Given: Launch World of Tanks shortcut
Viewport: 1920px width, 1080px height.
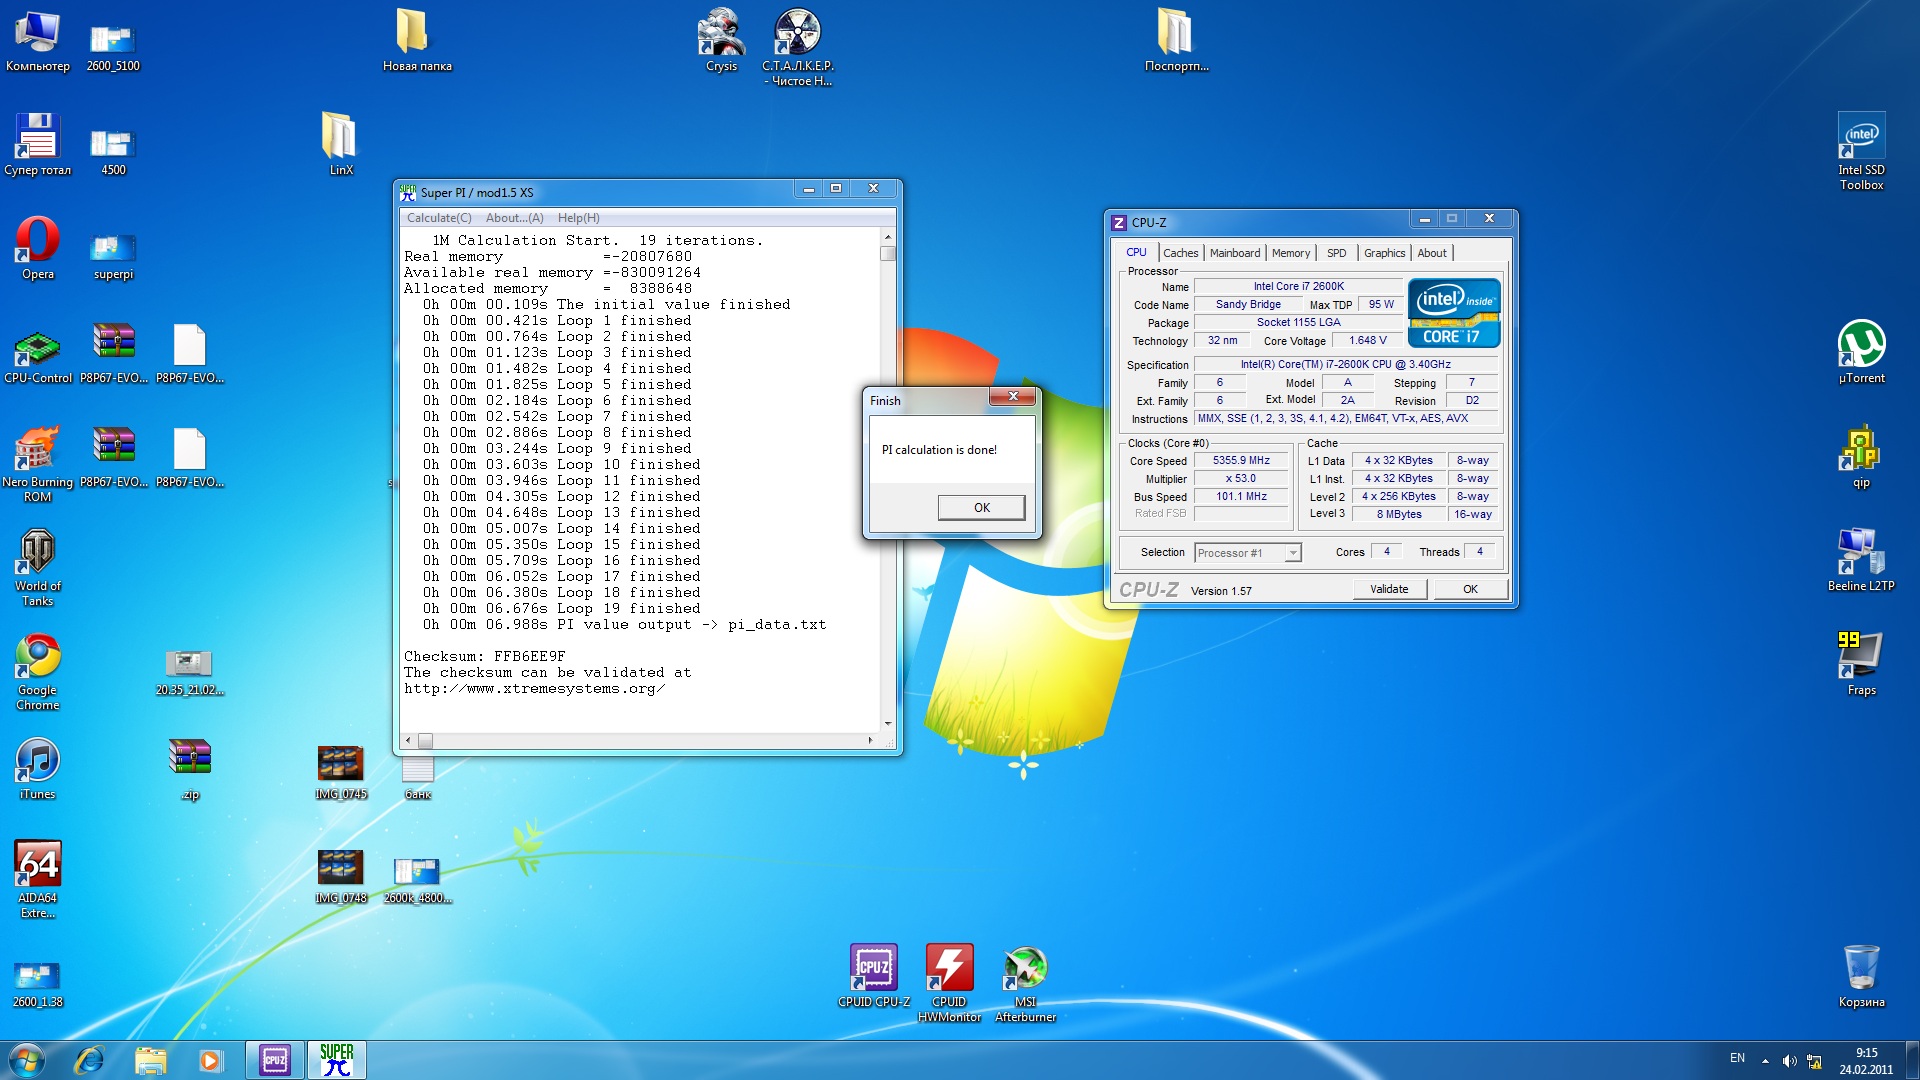Looking at the screenshot, I should tap(37, 568).
